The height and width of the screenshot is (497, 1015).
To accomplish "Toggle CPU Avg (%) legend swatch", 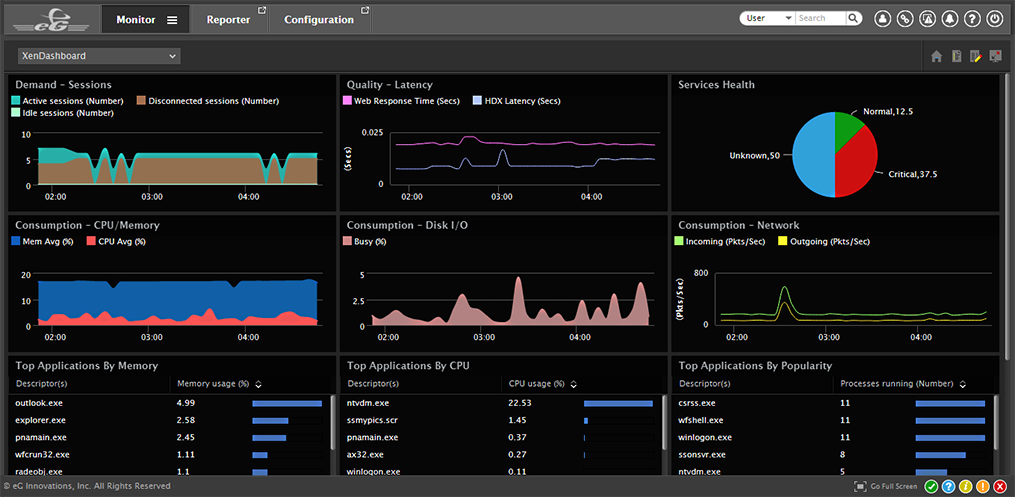I will [x=91, y=241].
